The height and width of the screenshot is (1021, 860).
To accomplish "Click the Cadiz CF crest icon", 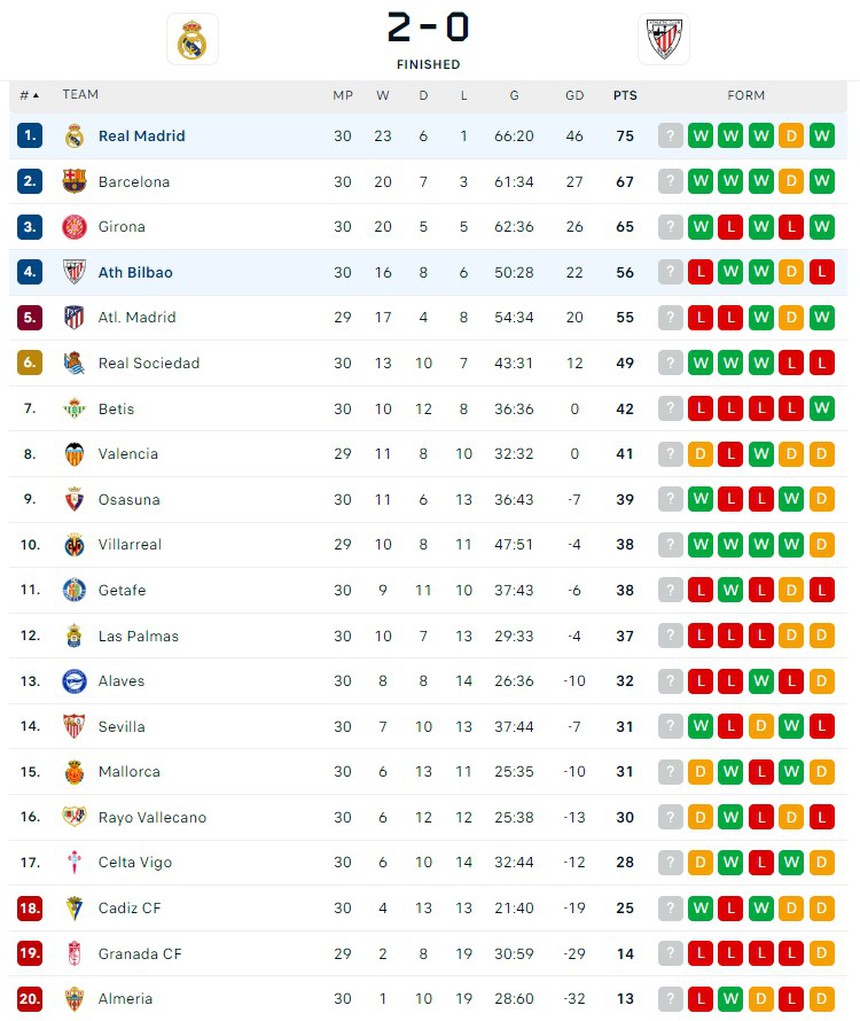I will [74, 908].
